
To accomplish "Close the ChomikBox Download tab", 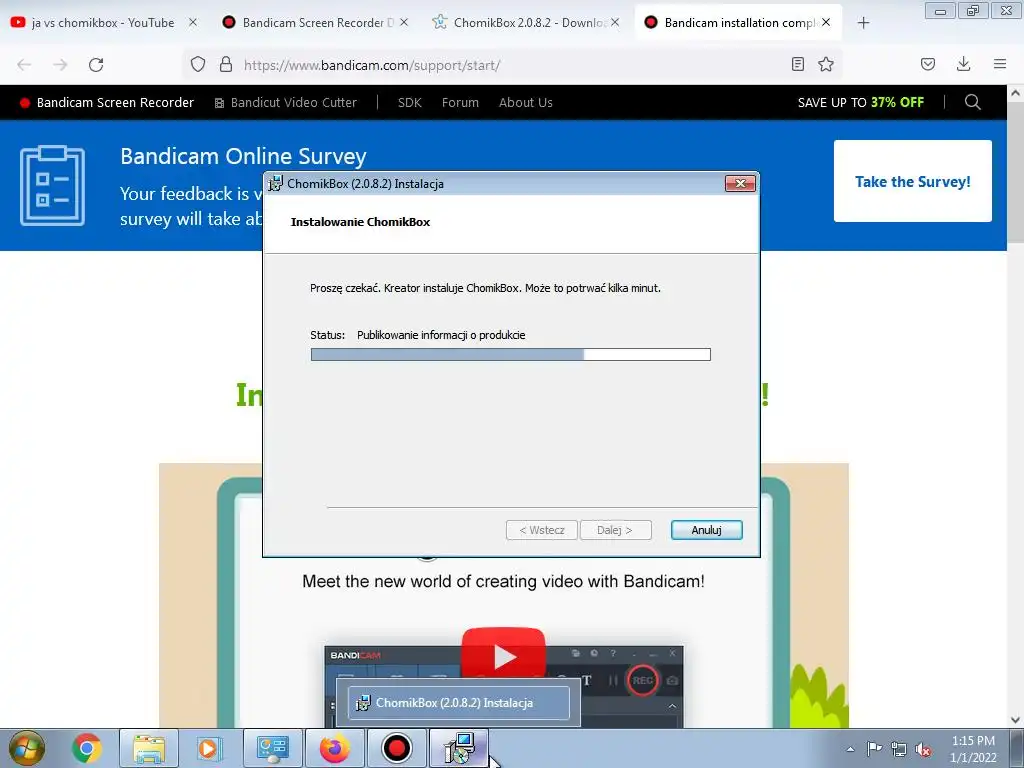I will pyautogui.click(x=615, y=22).
